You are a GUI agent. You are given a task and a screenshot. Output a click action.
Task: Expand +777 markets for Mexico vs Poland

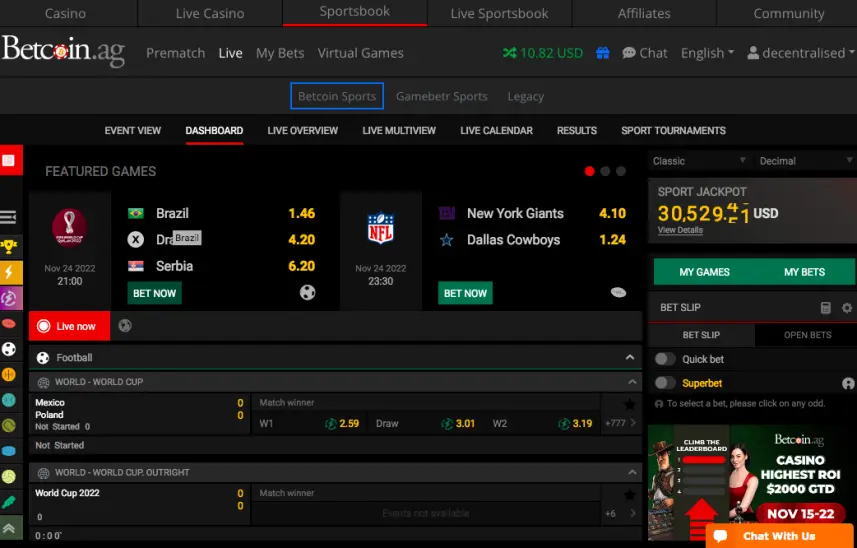tap(621, 423)
